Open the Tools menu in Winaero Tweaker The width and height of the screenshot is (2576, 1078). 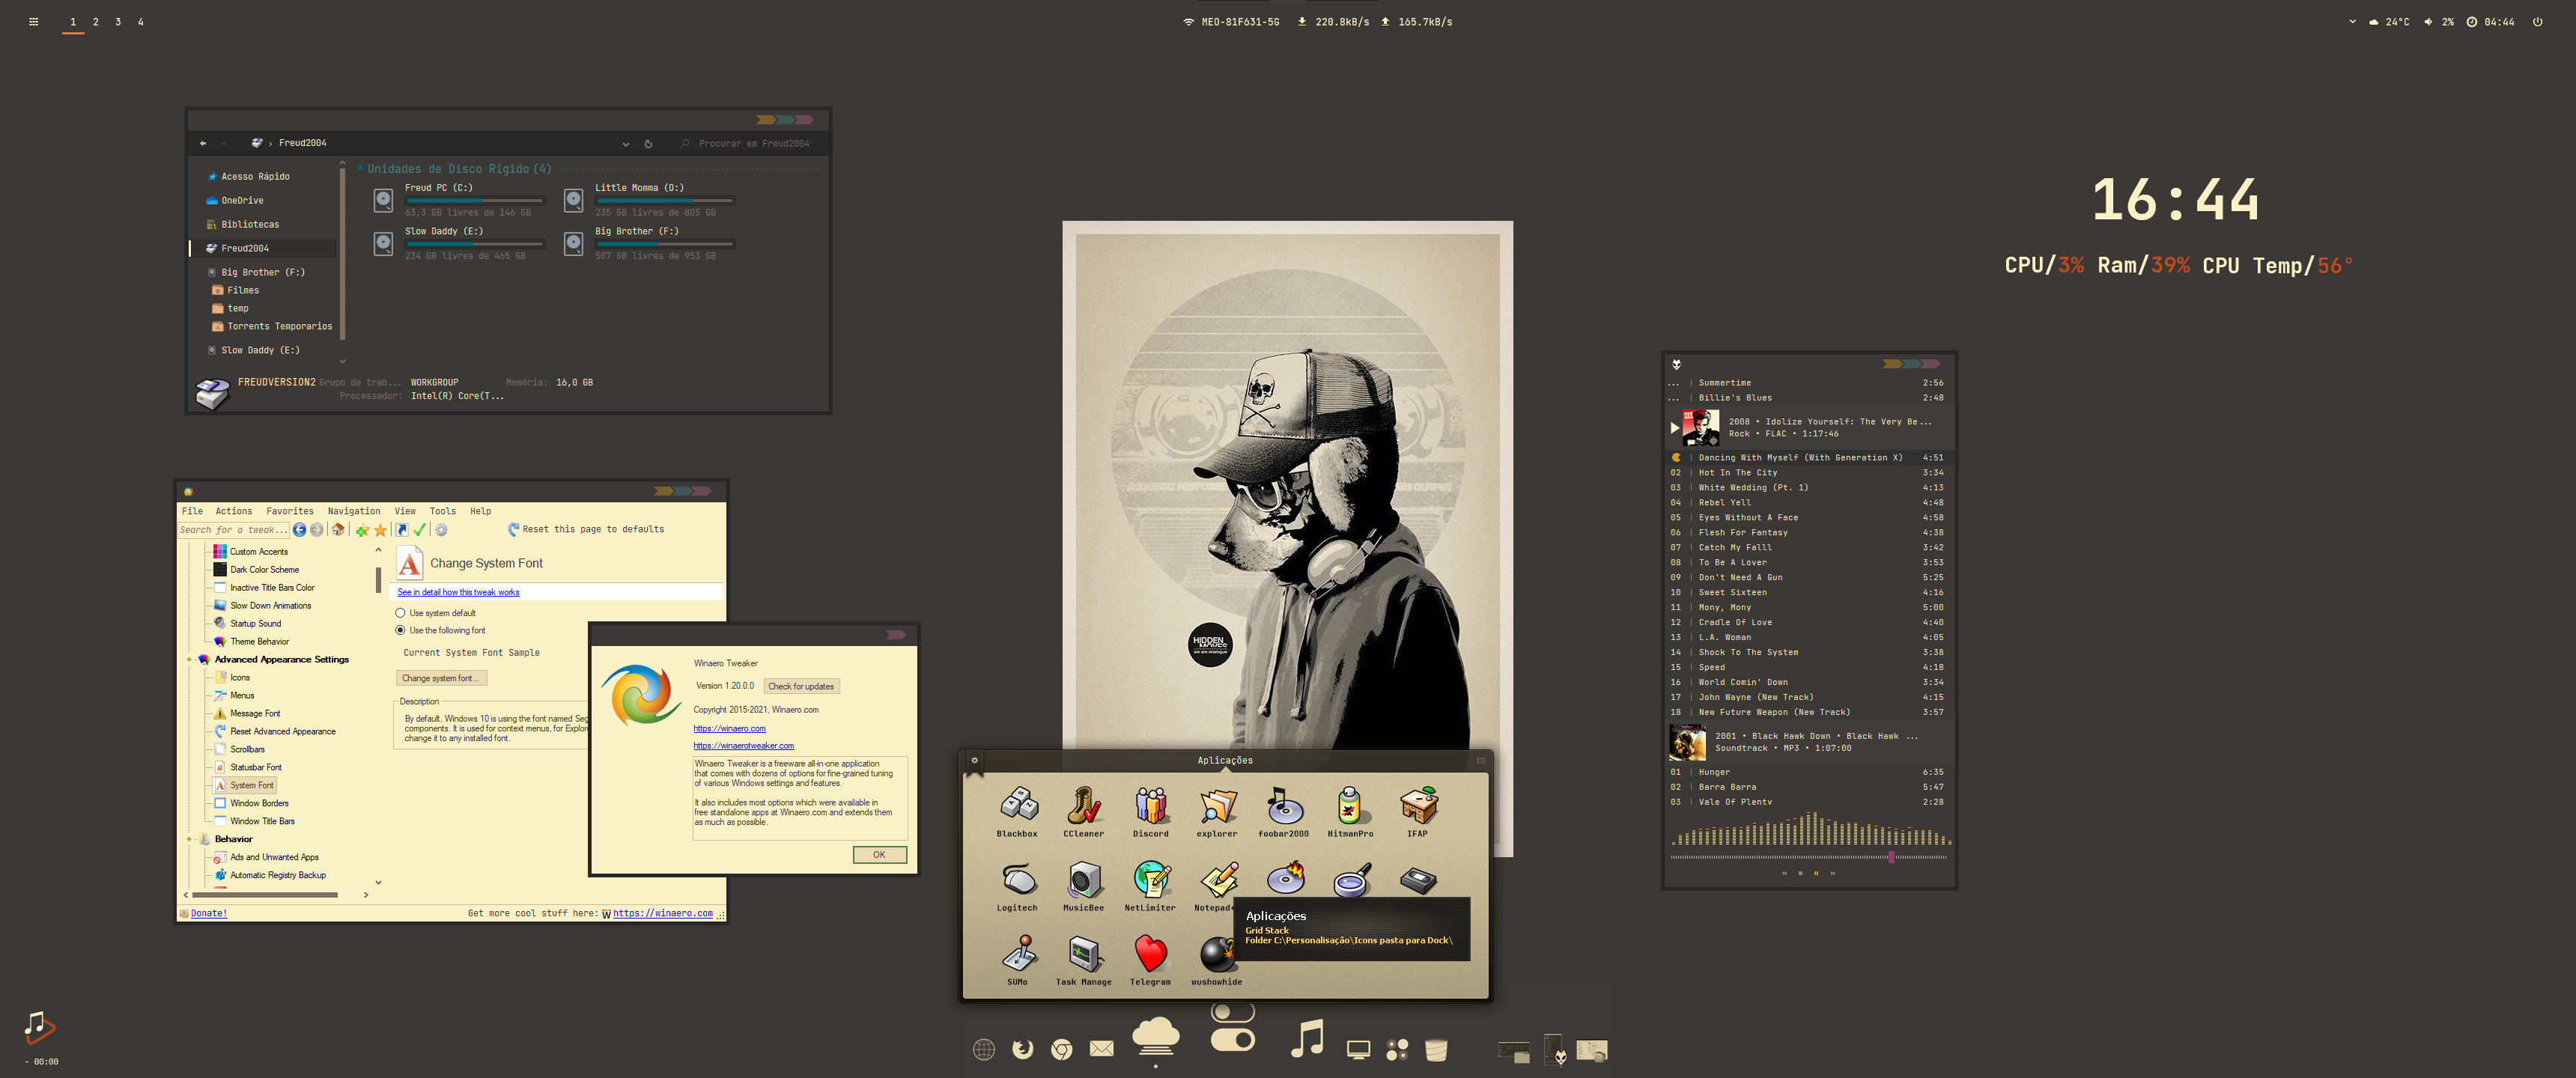tap(442, 511)
